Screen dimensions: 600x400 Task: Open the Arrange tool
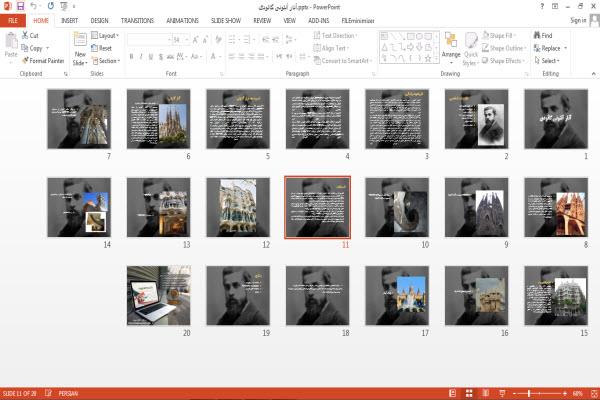point(451,49)
